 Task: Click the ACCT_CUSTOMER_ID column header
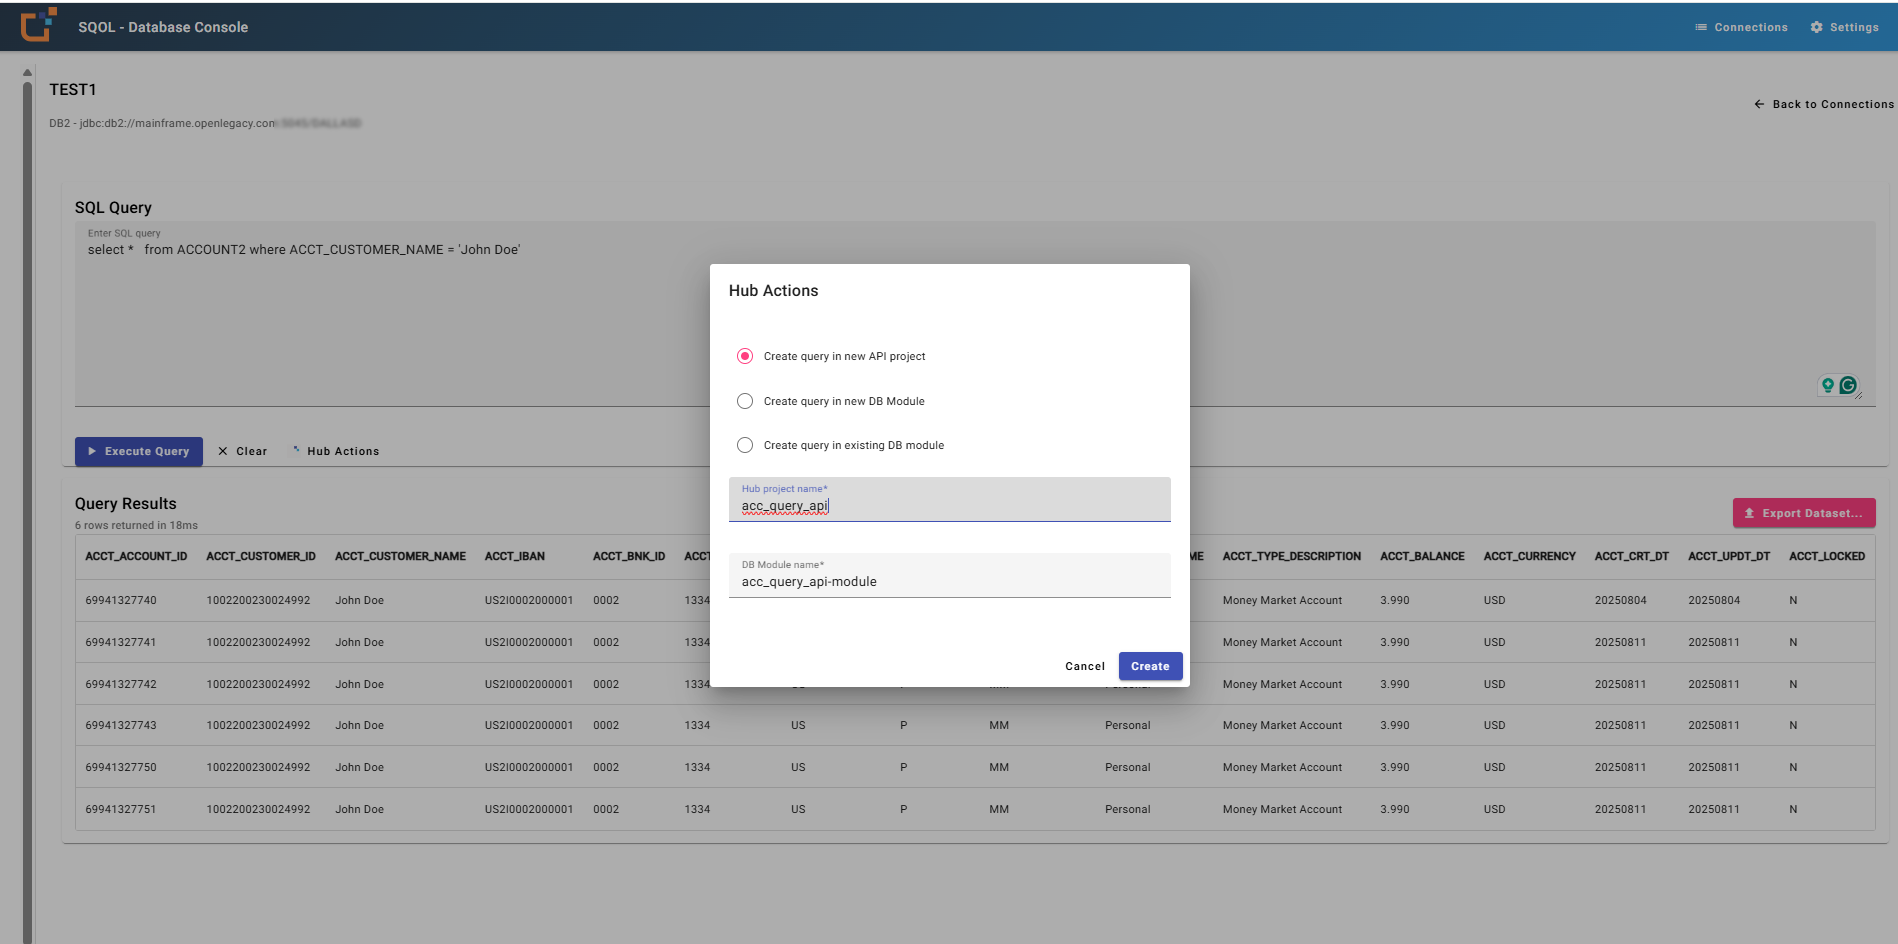(261, 556)
